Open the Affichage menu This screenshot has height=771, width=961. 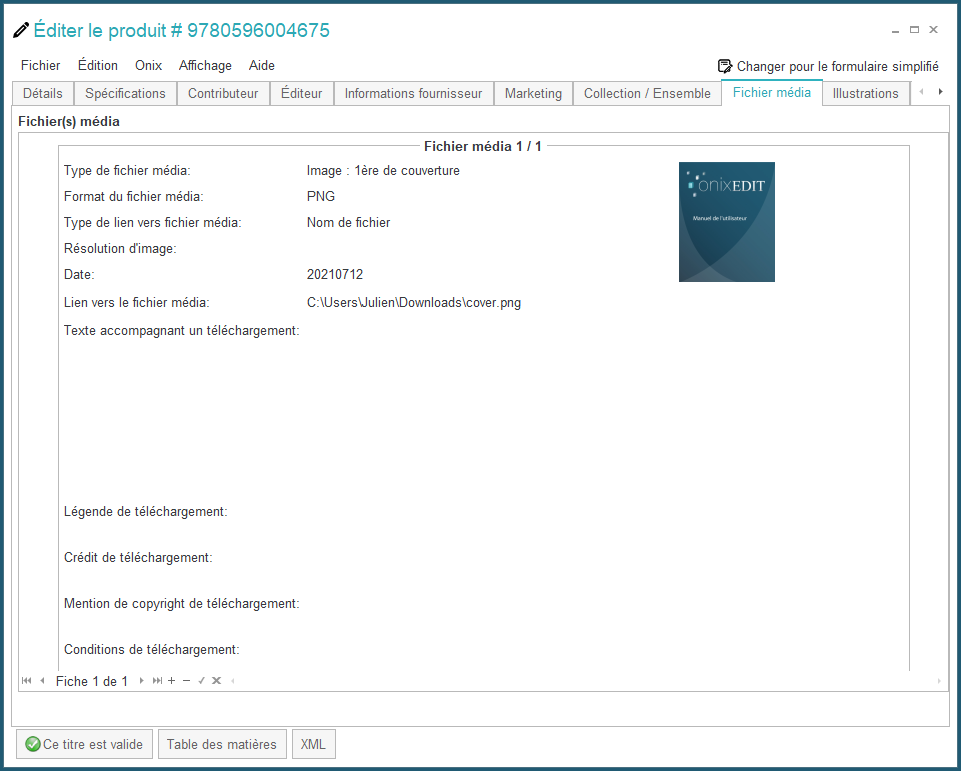(x=205, y=66)
